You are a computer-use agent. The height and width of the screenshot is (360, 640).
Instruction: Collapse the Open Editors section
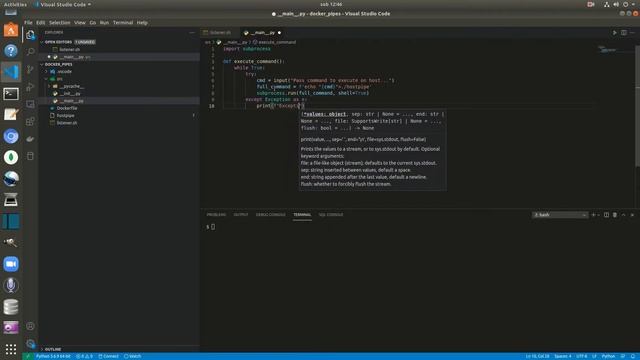tap(42, 42)
